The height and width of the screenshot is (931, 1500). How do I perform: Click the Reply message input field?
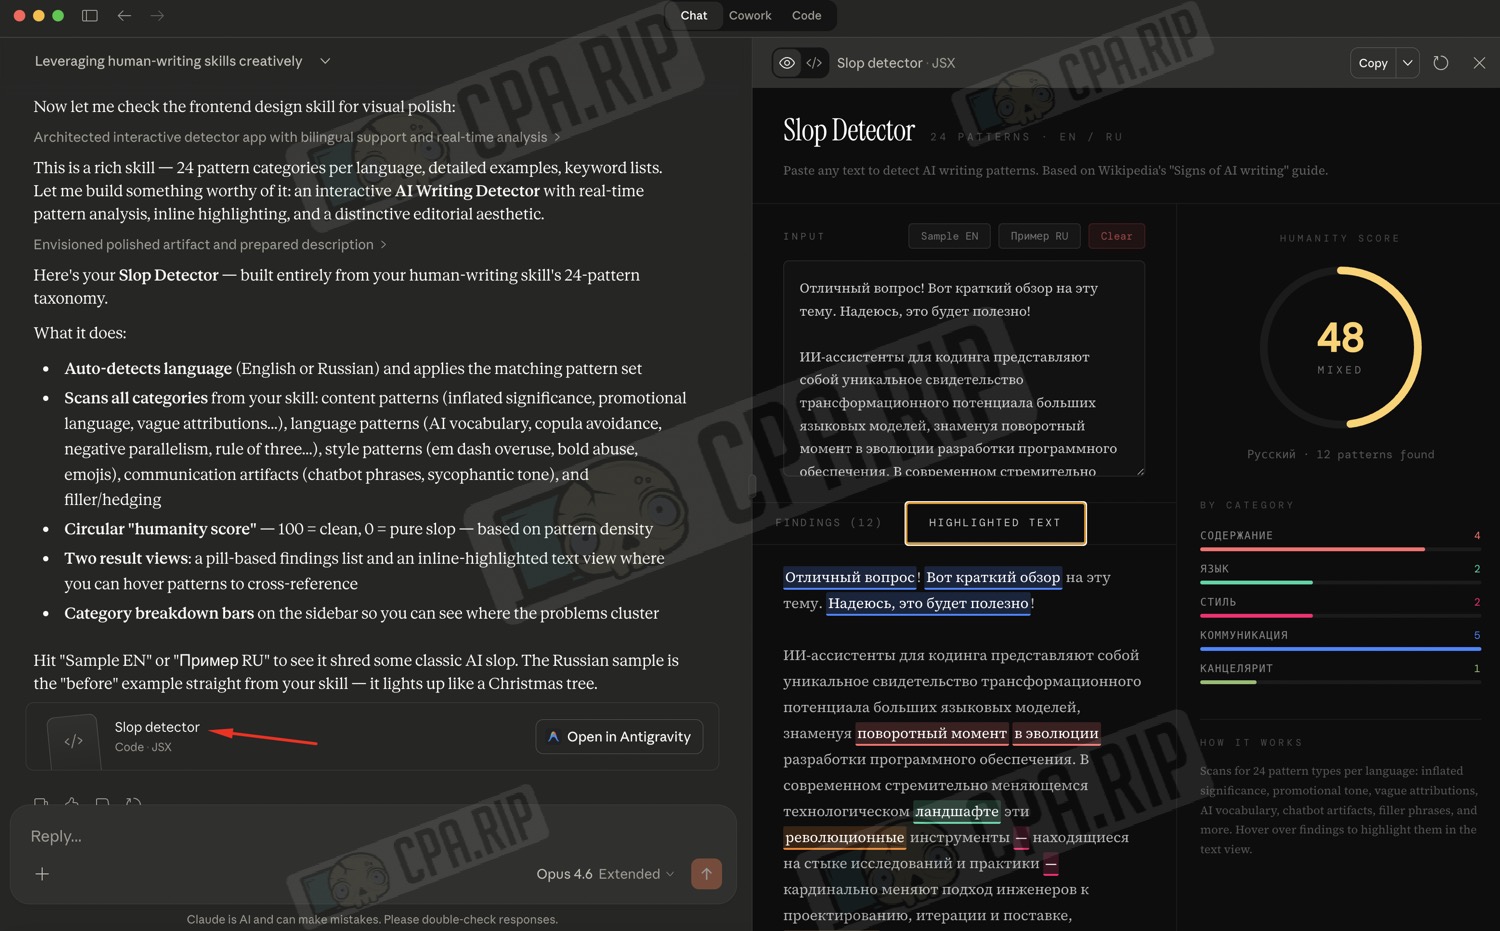click(372, 836)
